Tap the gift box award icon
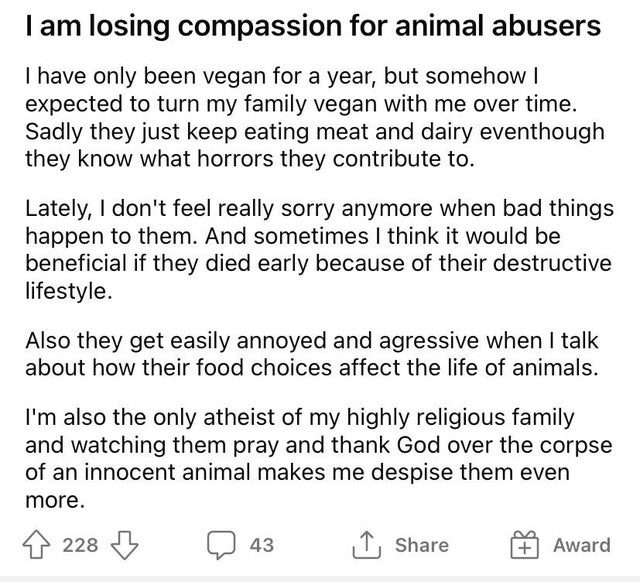Image resolution: width=640 pixels, height=582 pixels. click(525, 545)
